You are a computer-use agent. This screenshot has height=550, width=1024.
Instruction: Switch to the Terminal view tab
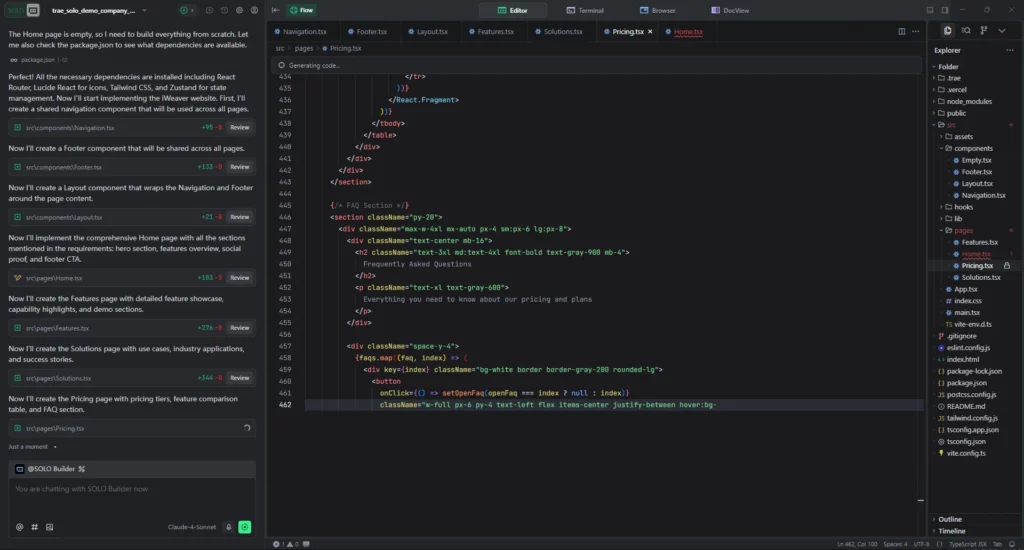coord(585,10)
